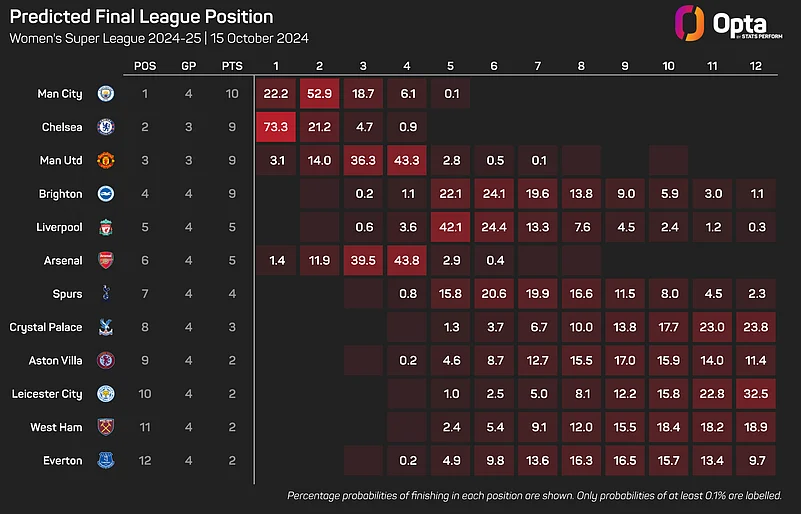Click the Brighton club crest

click(105, 194)
